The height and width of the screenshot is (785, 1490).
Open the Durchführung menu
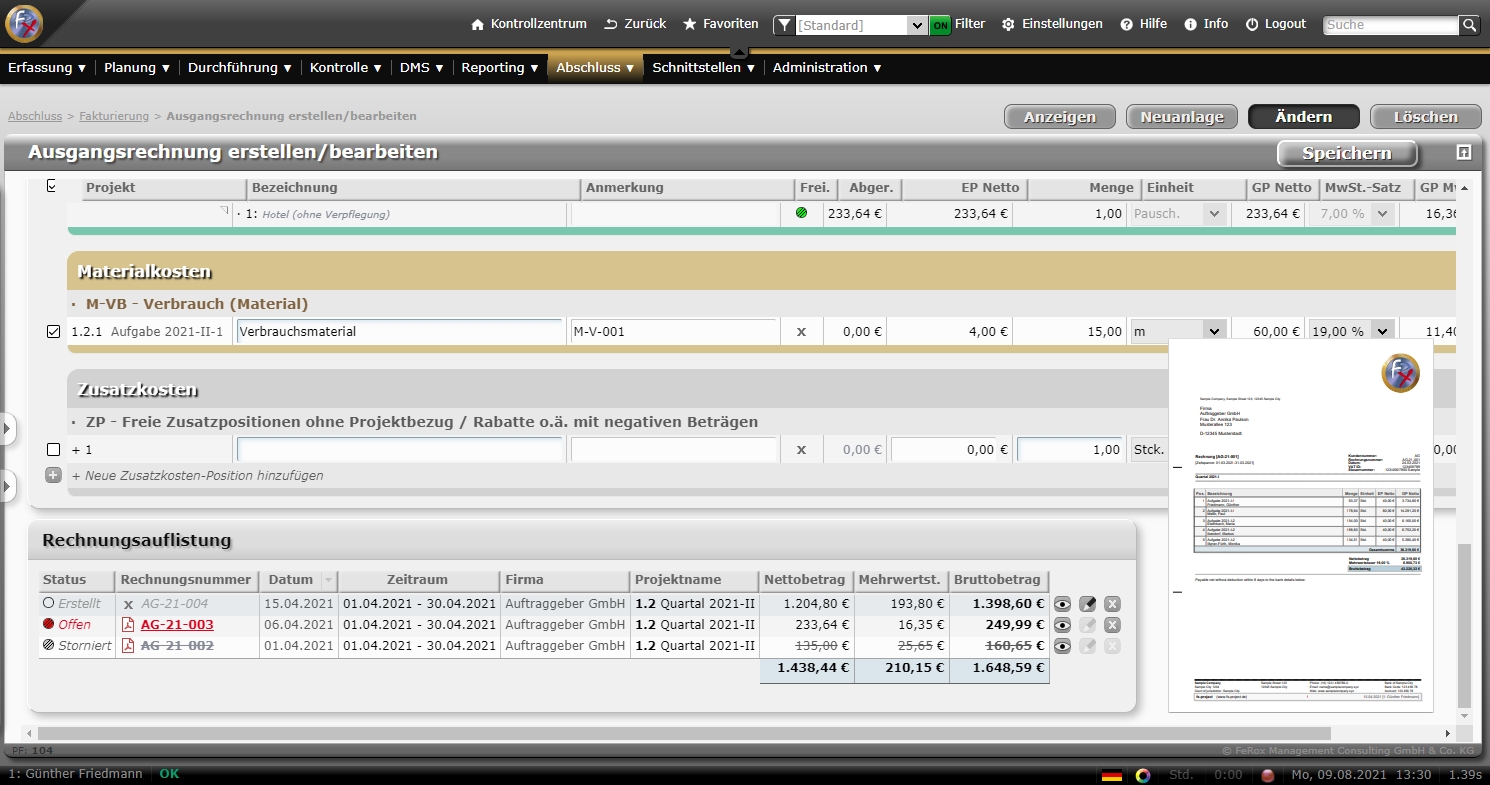[x=240, y=68]
